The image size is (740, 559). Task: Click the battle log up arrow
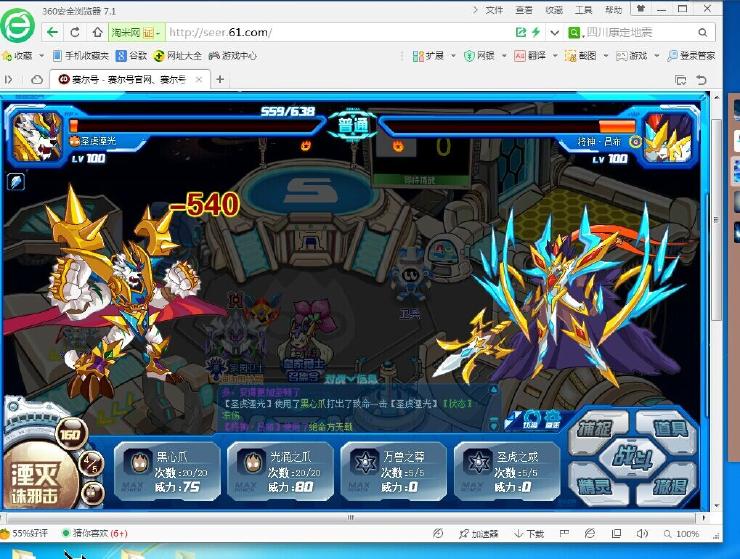494,390
